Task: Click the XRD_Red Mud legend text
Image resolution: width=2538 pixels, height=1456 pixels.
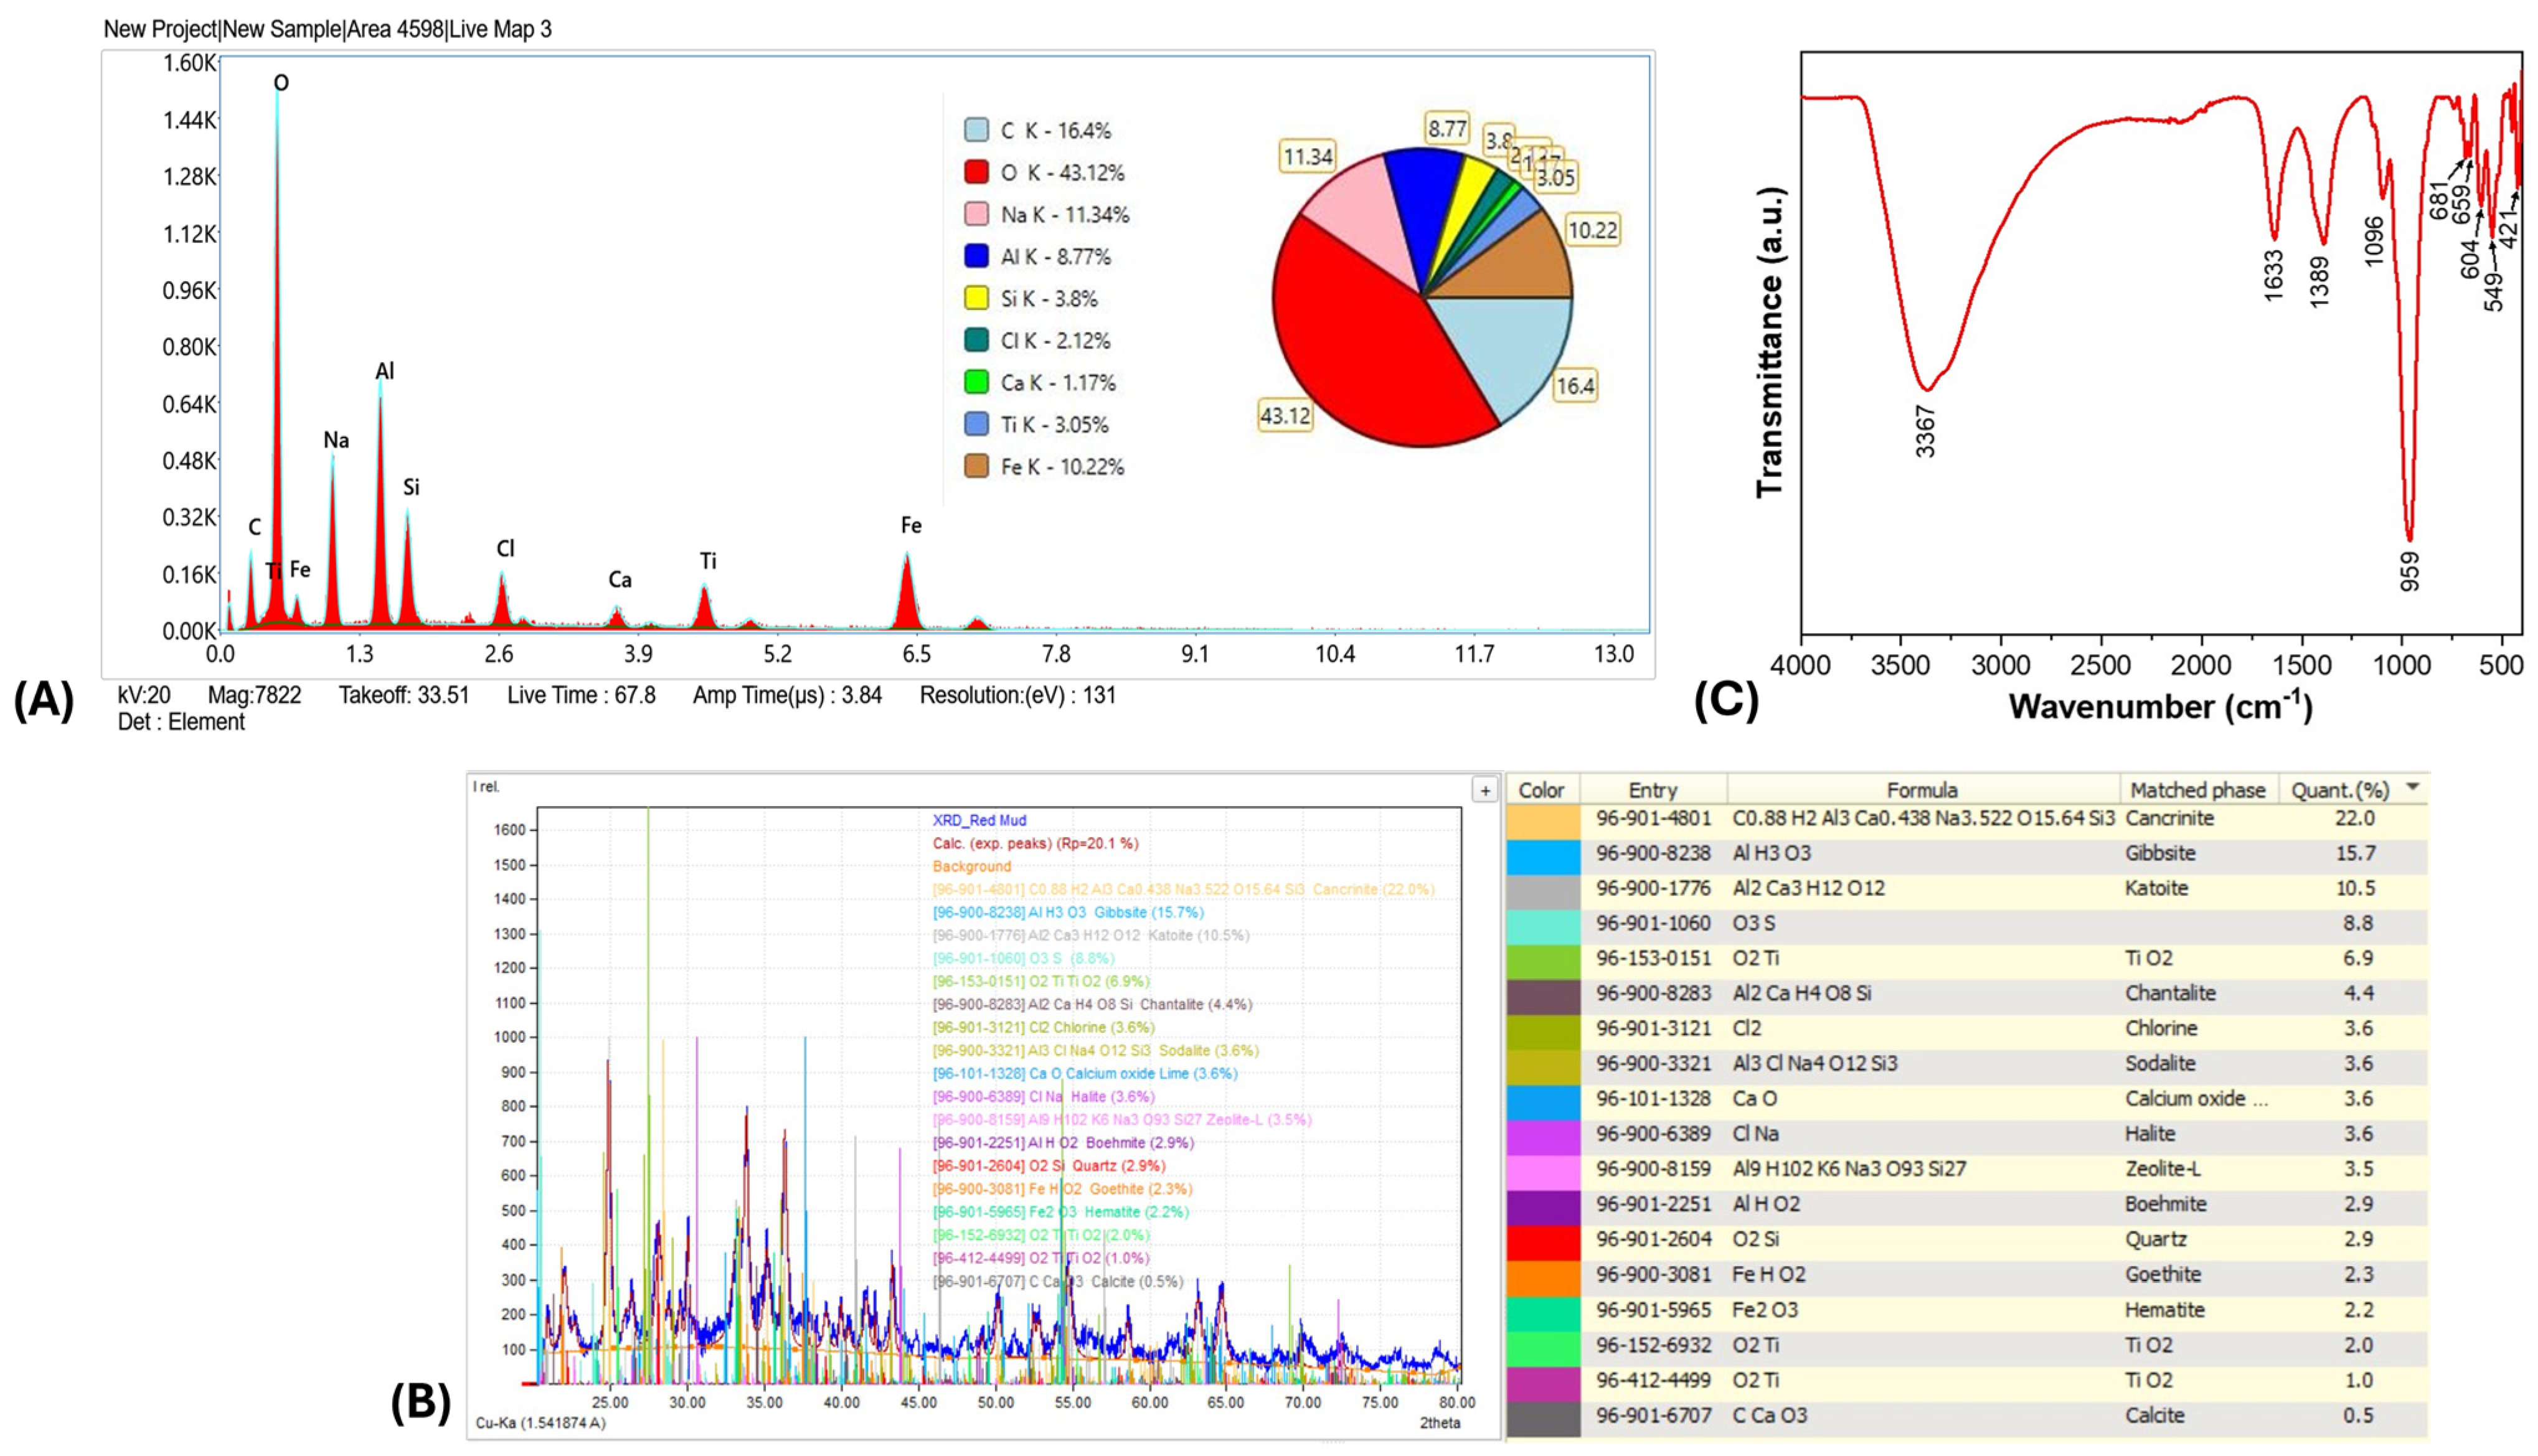Action: 979,821
